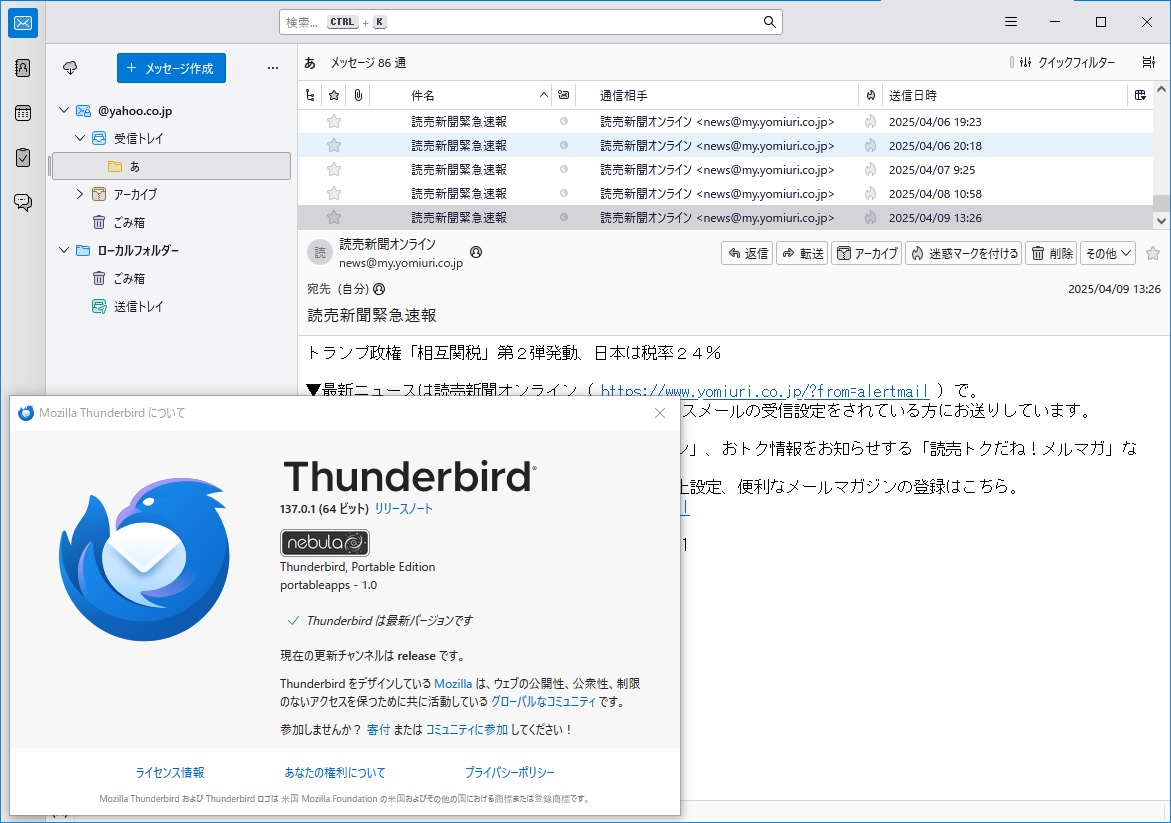
Task: Collapse the 受信トレイ folder
Action: (80, 138)
